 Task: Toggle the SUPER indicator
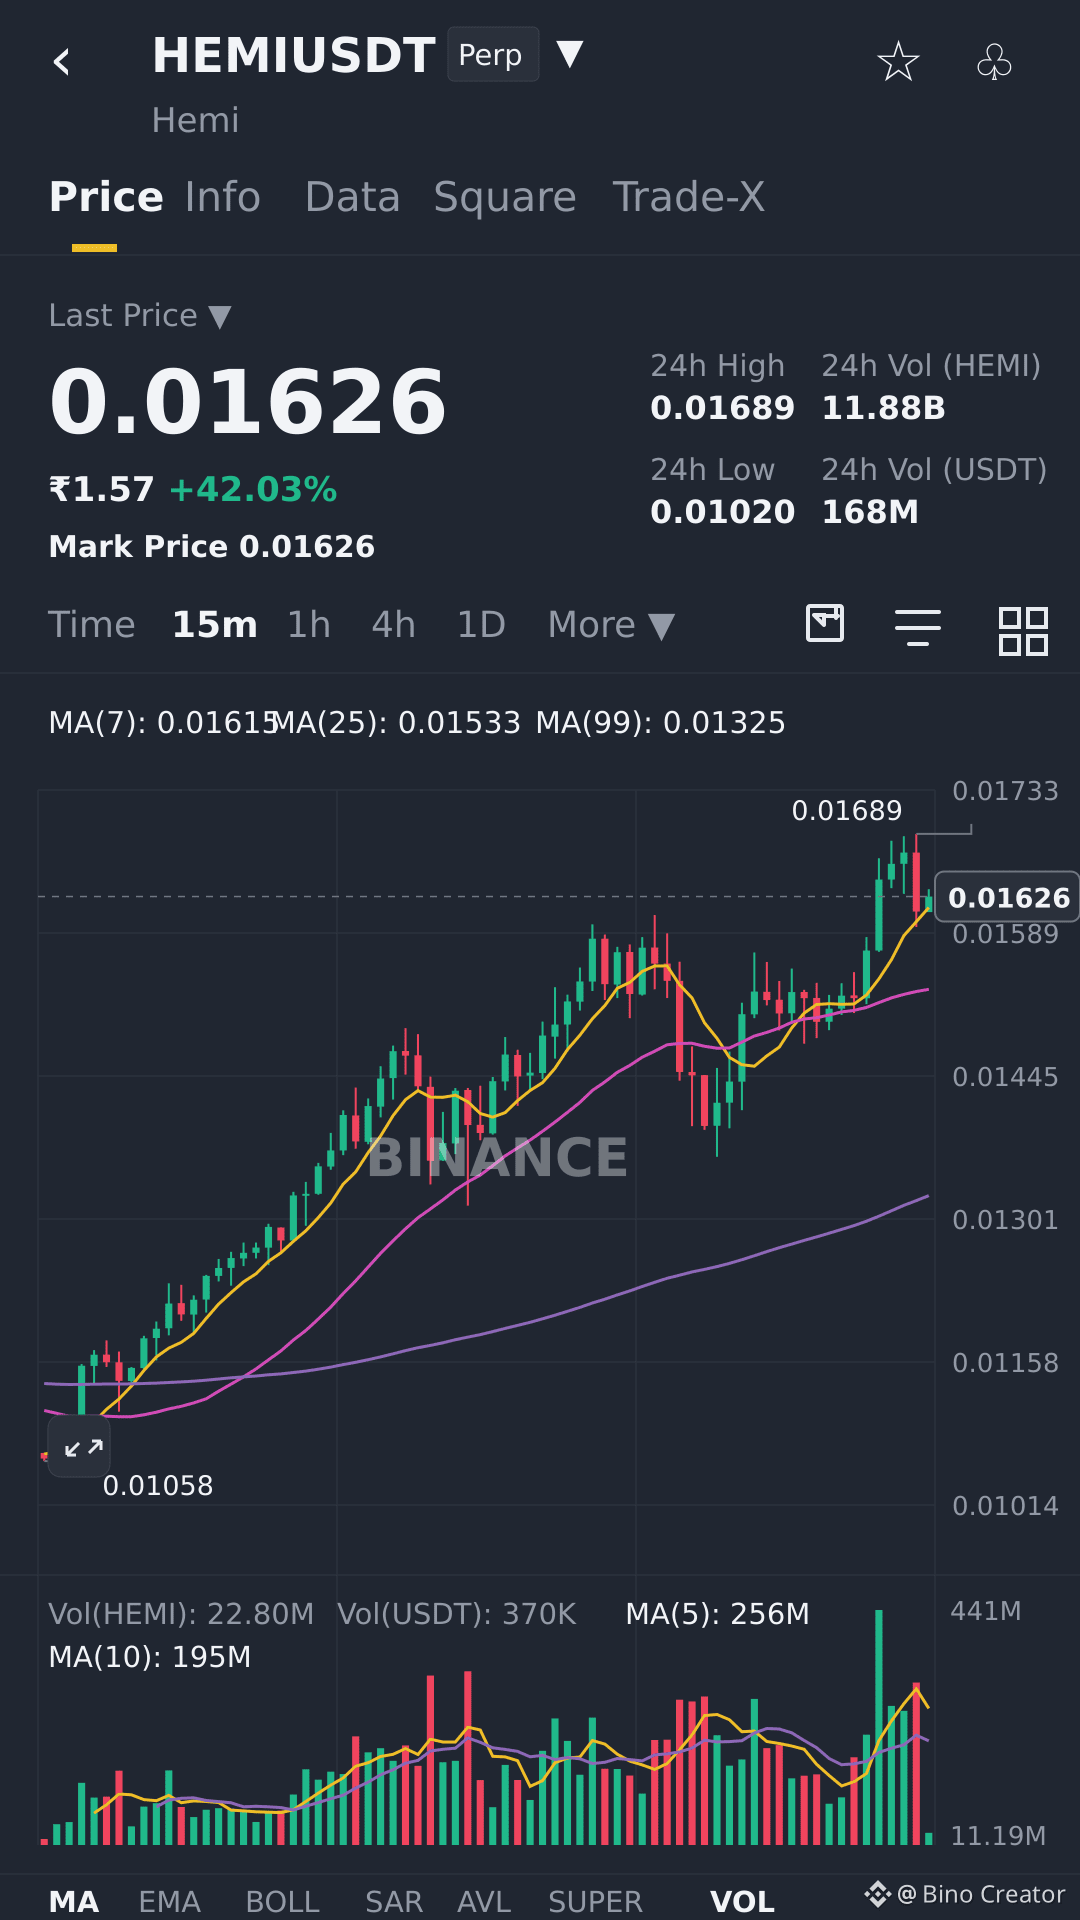point(596,1901)
